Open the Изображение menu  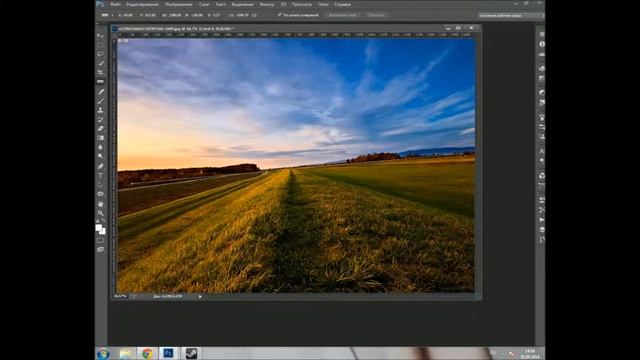[x=178, y=4]
